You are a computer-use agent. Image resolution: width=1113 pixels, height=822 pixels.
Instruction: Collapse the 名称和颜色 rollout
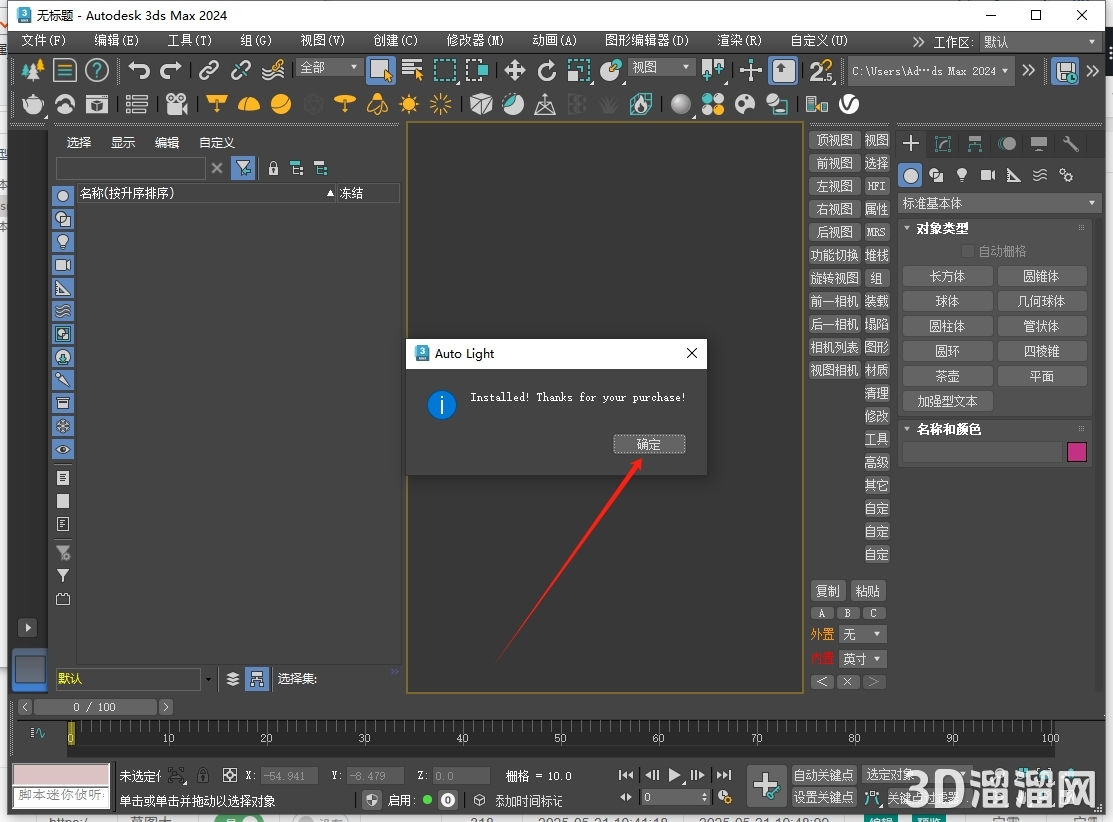click(x=906, y=429)
